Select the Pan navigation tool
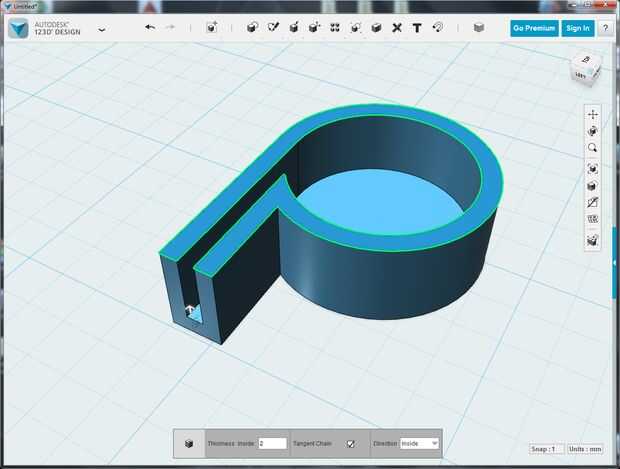The image size is (620, 469). point(592,115)
